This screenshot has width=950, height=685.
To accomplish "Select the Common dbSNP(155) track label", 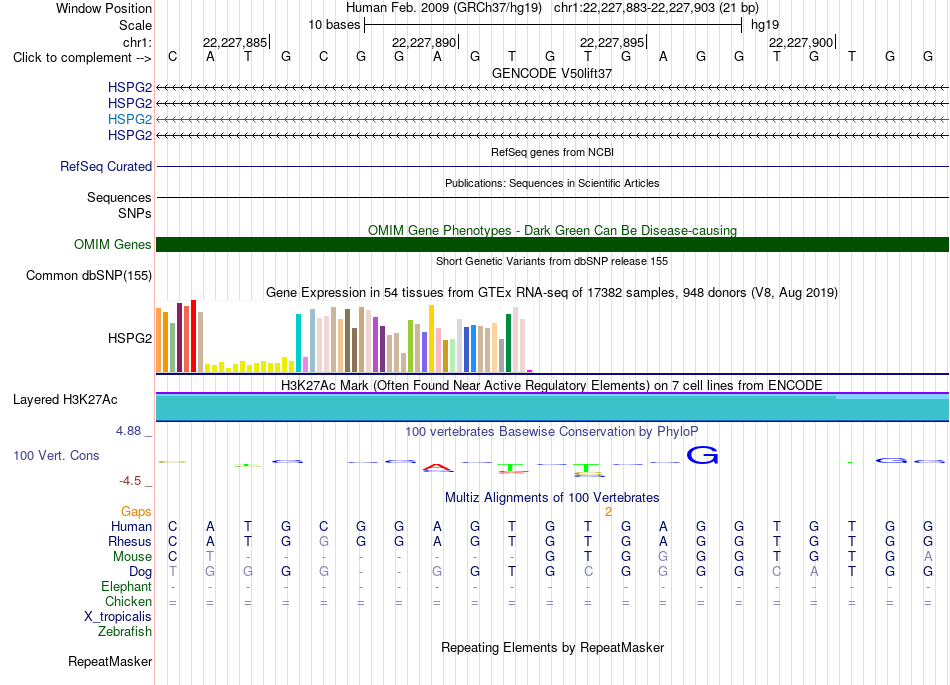I will pyautogui.click(x=89, y=276).
